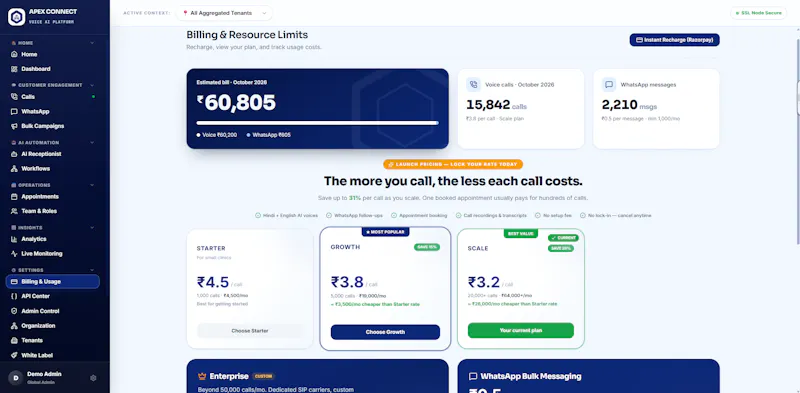The width and height of the screenshot is (800, 393).
Task: Click the White Label tag icon
Action: pyautogui.click(x=14, y=355)
